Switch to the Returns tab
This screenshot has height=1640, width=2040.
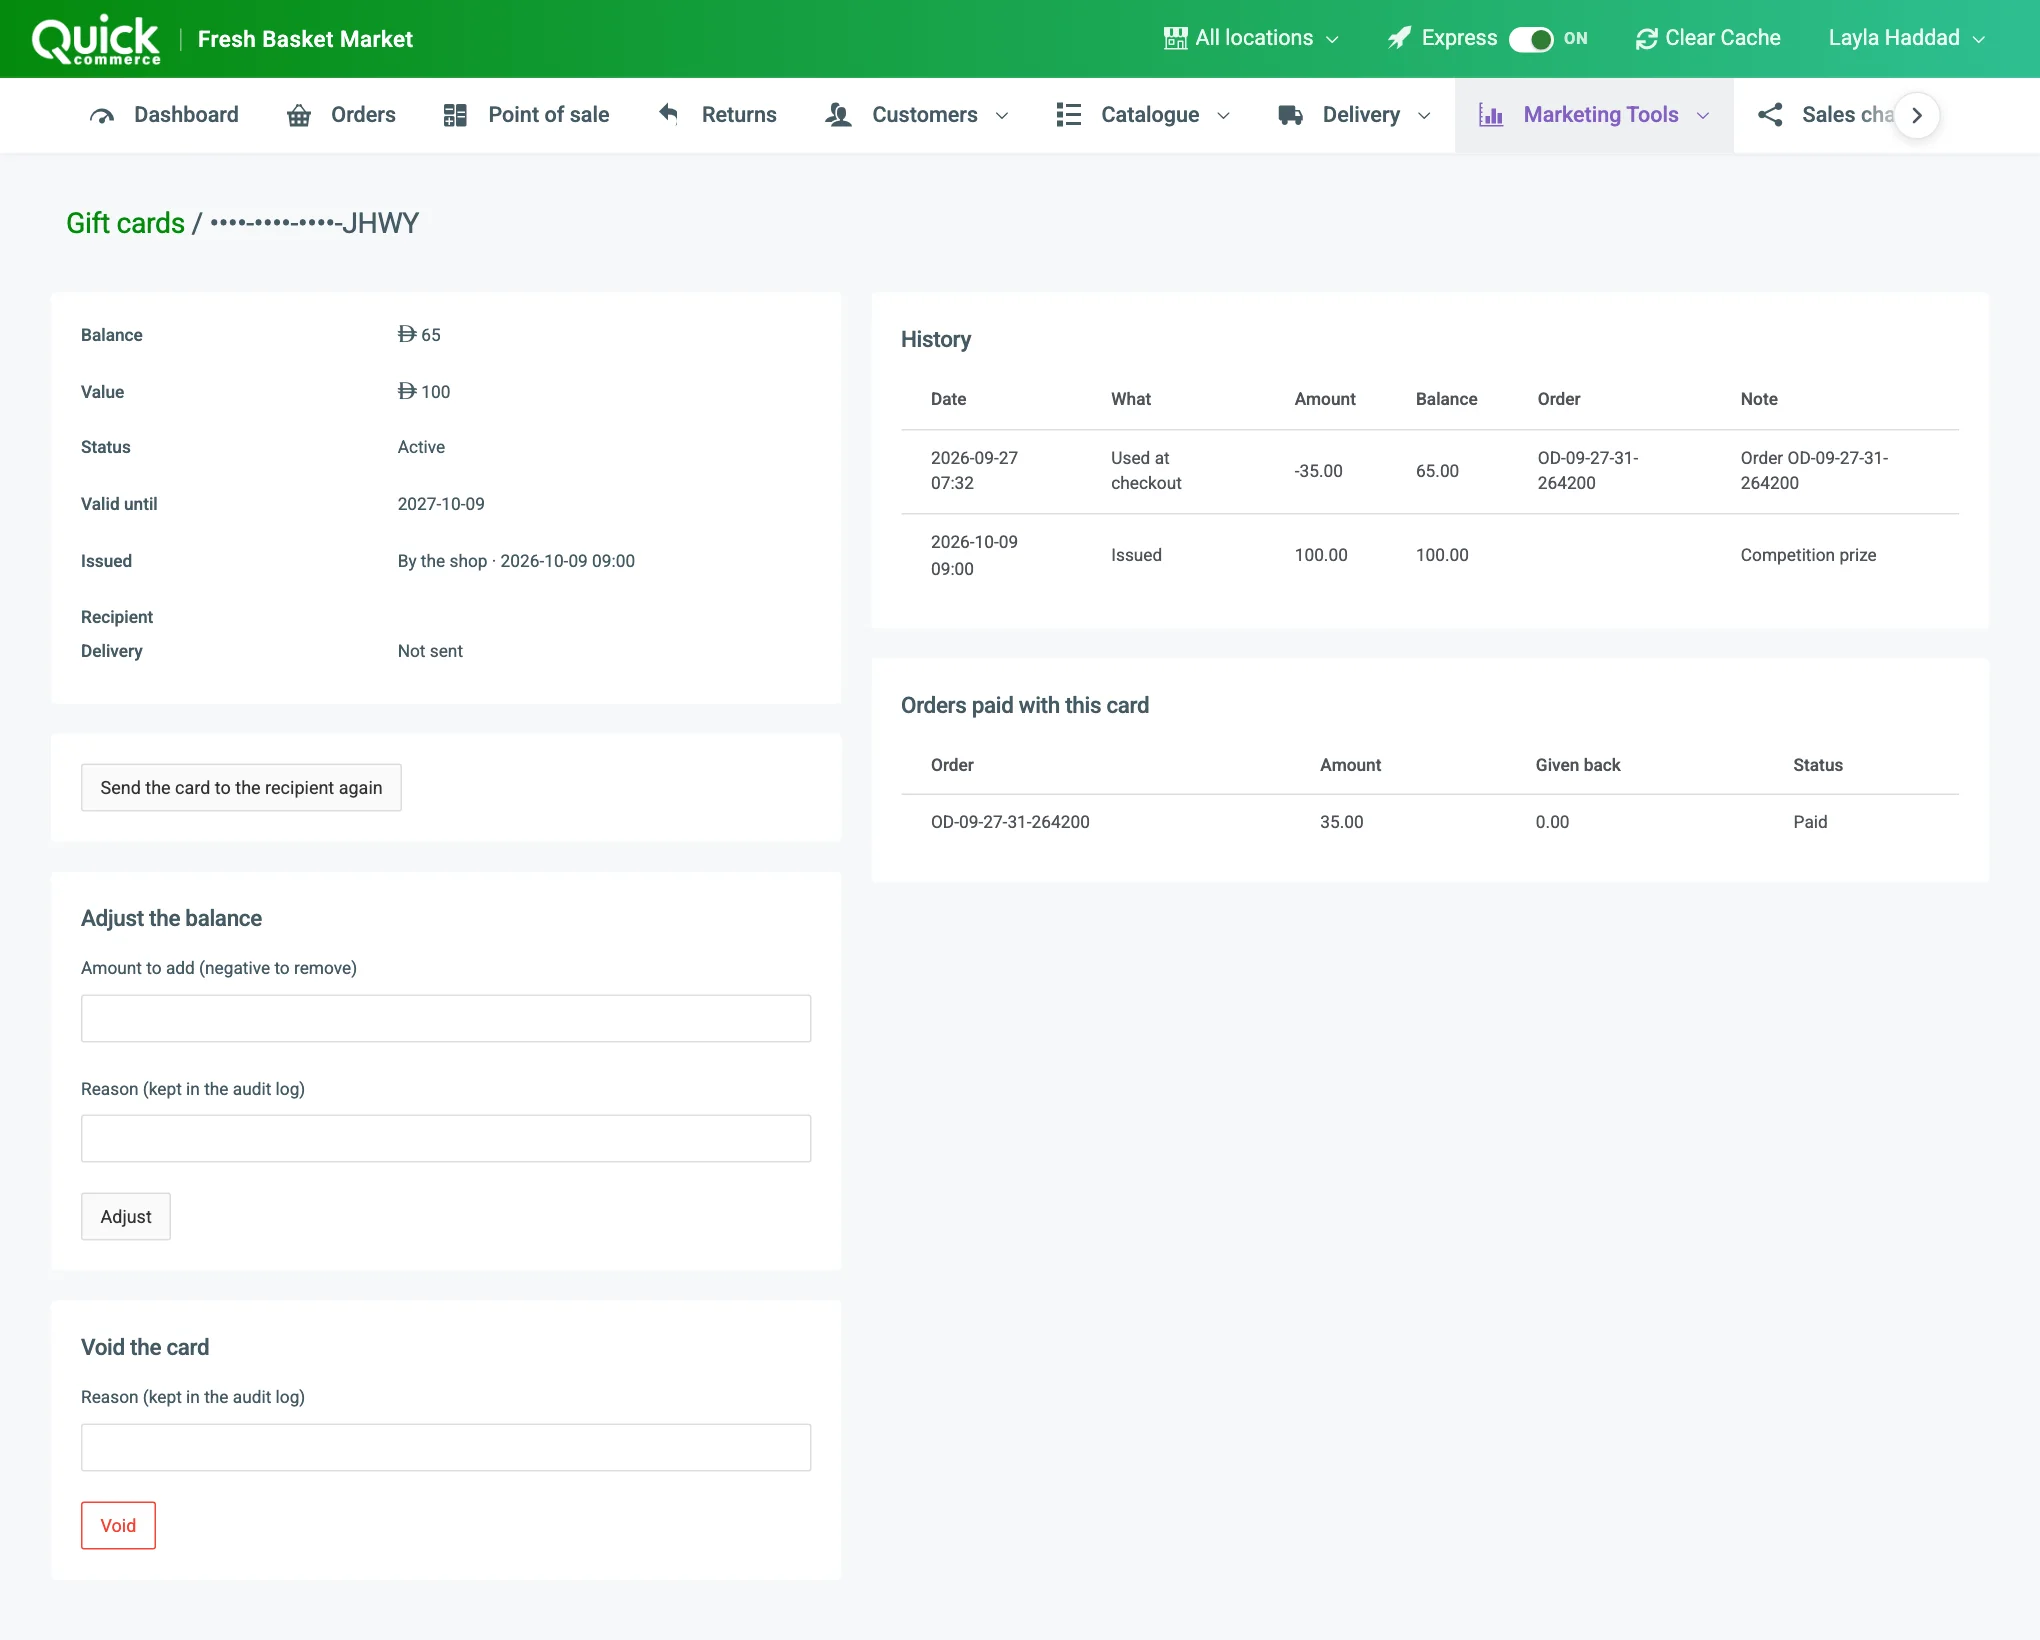(x=716, y=115)
